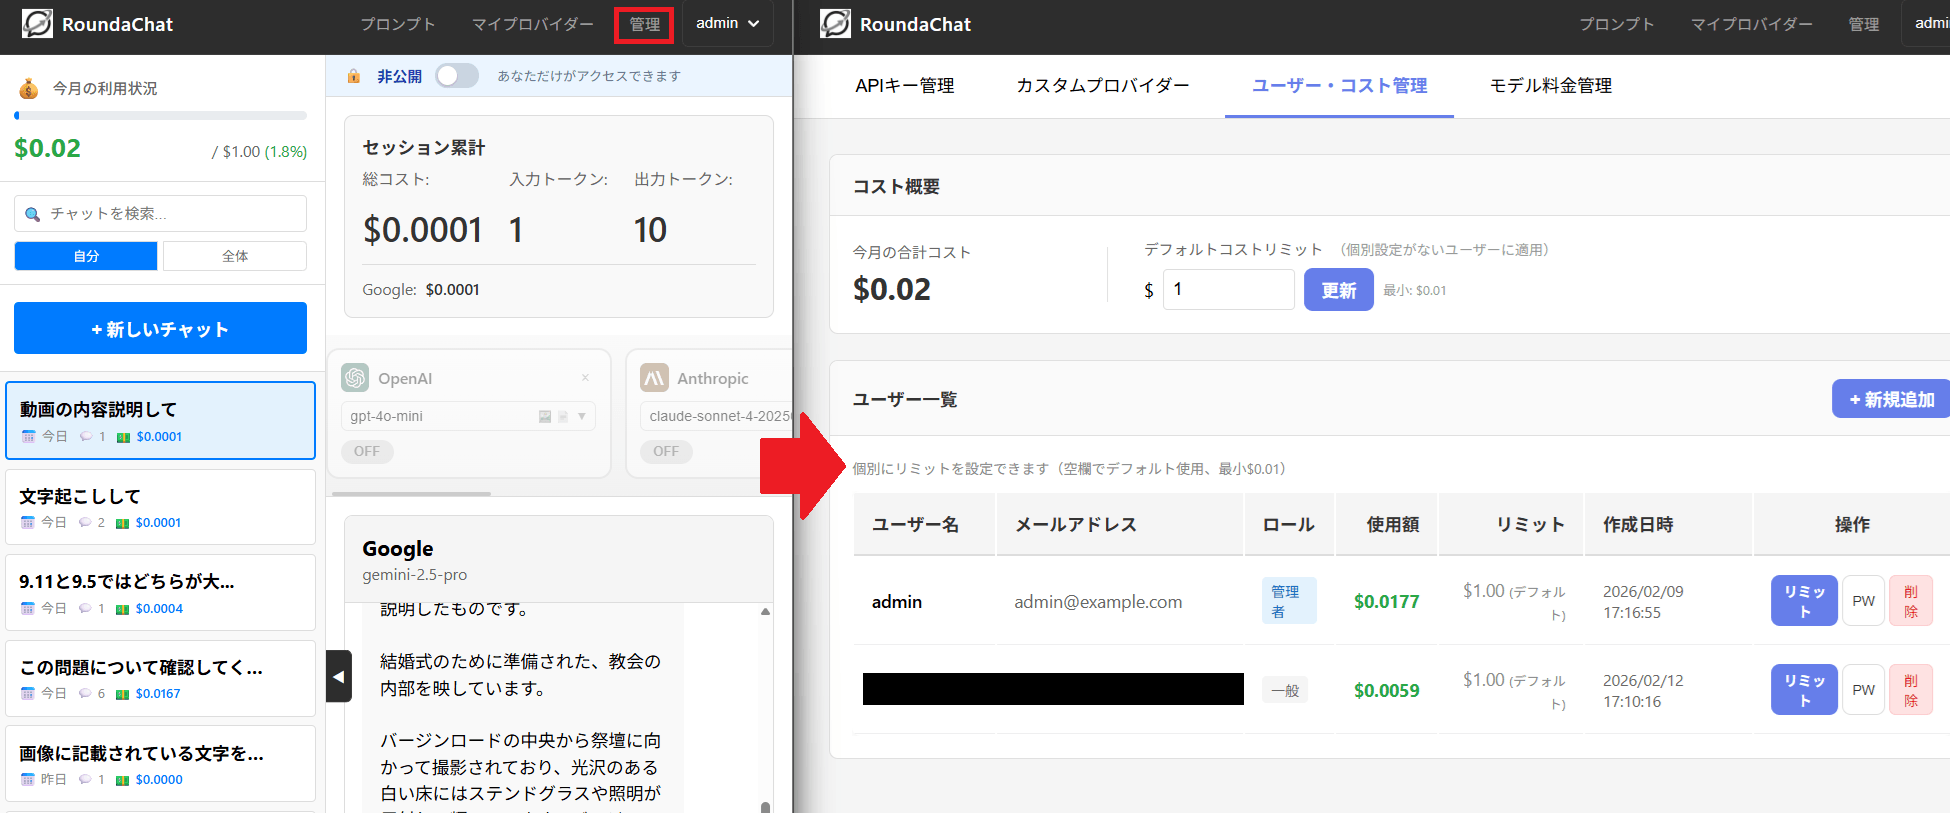Toggle the 非公開 privacy switch

[x=457, y=76]
